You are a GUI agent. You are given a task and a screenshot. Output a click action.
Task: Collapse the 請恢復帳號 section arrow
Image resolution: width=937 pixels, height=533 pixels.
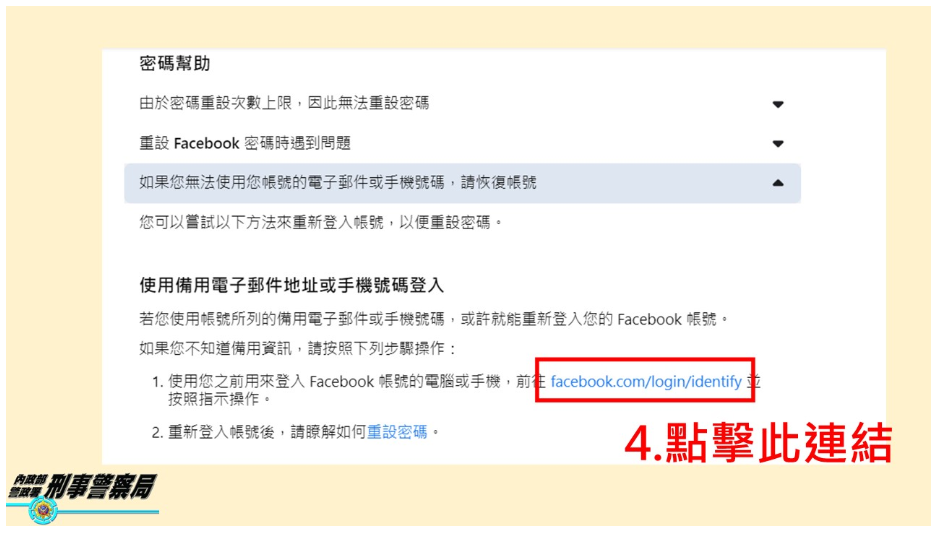(777, 183)
